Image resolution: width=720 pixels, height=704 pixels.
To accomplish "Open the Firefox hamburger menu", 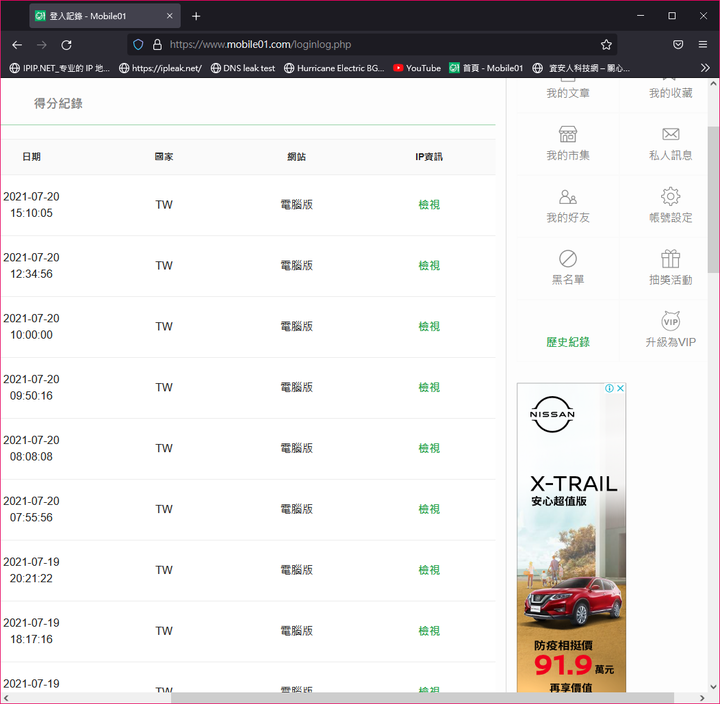I will [x=703, y=45].
